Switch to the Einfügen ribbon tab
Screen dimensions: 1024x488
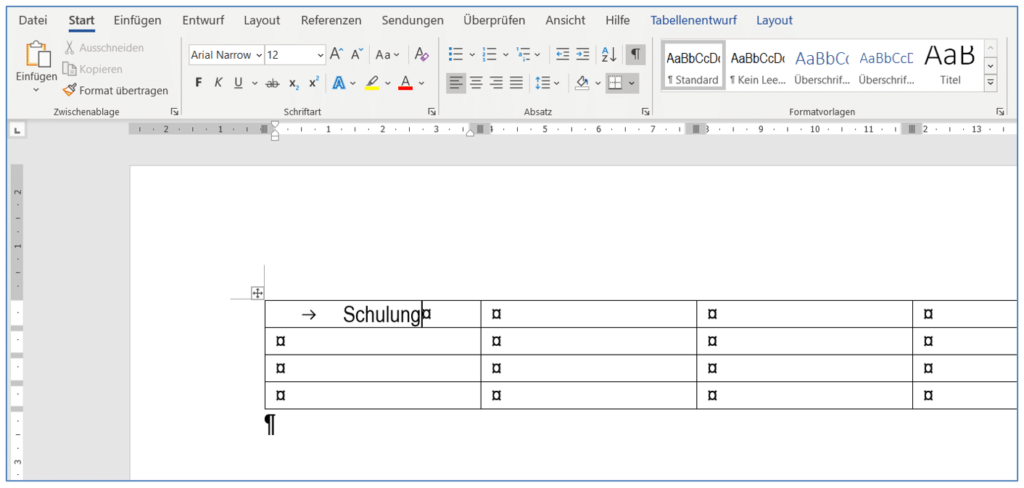(137, 20)
